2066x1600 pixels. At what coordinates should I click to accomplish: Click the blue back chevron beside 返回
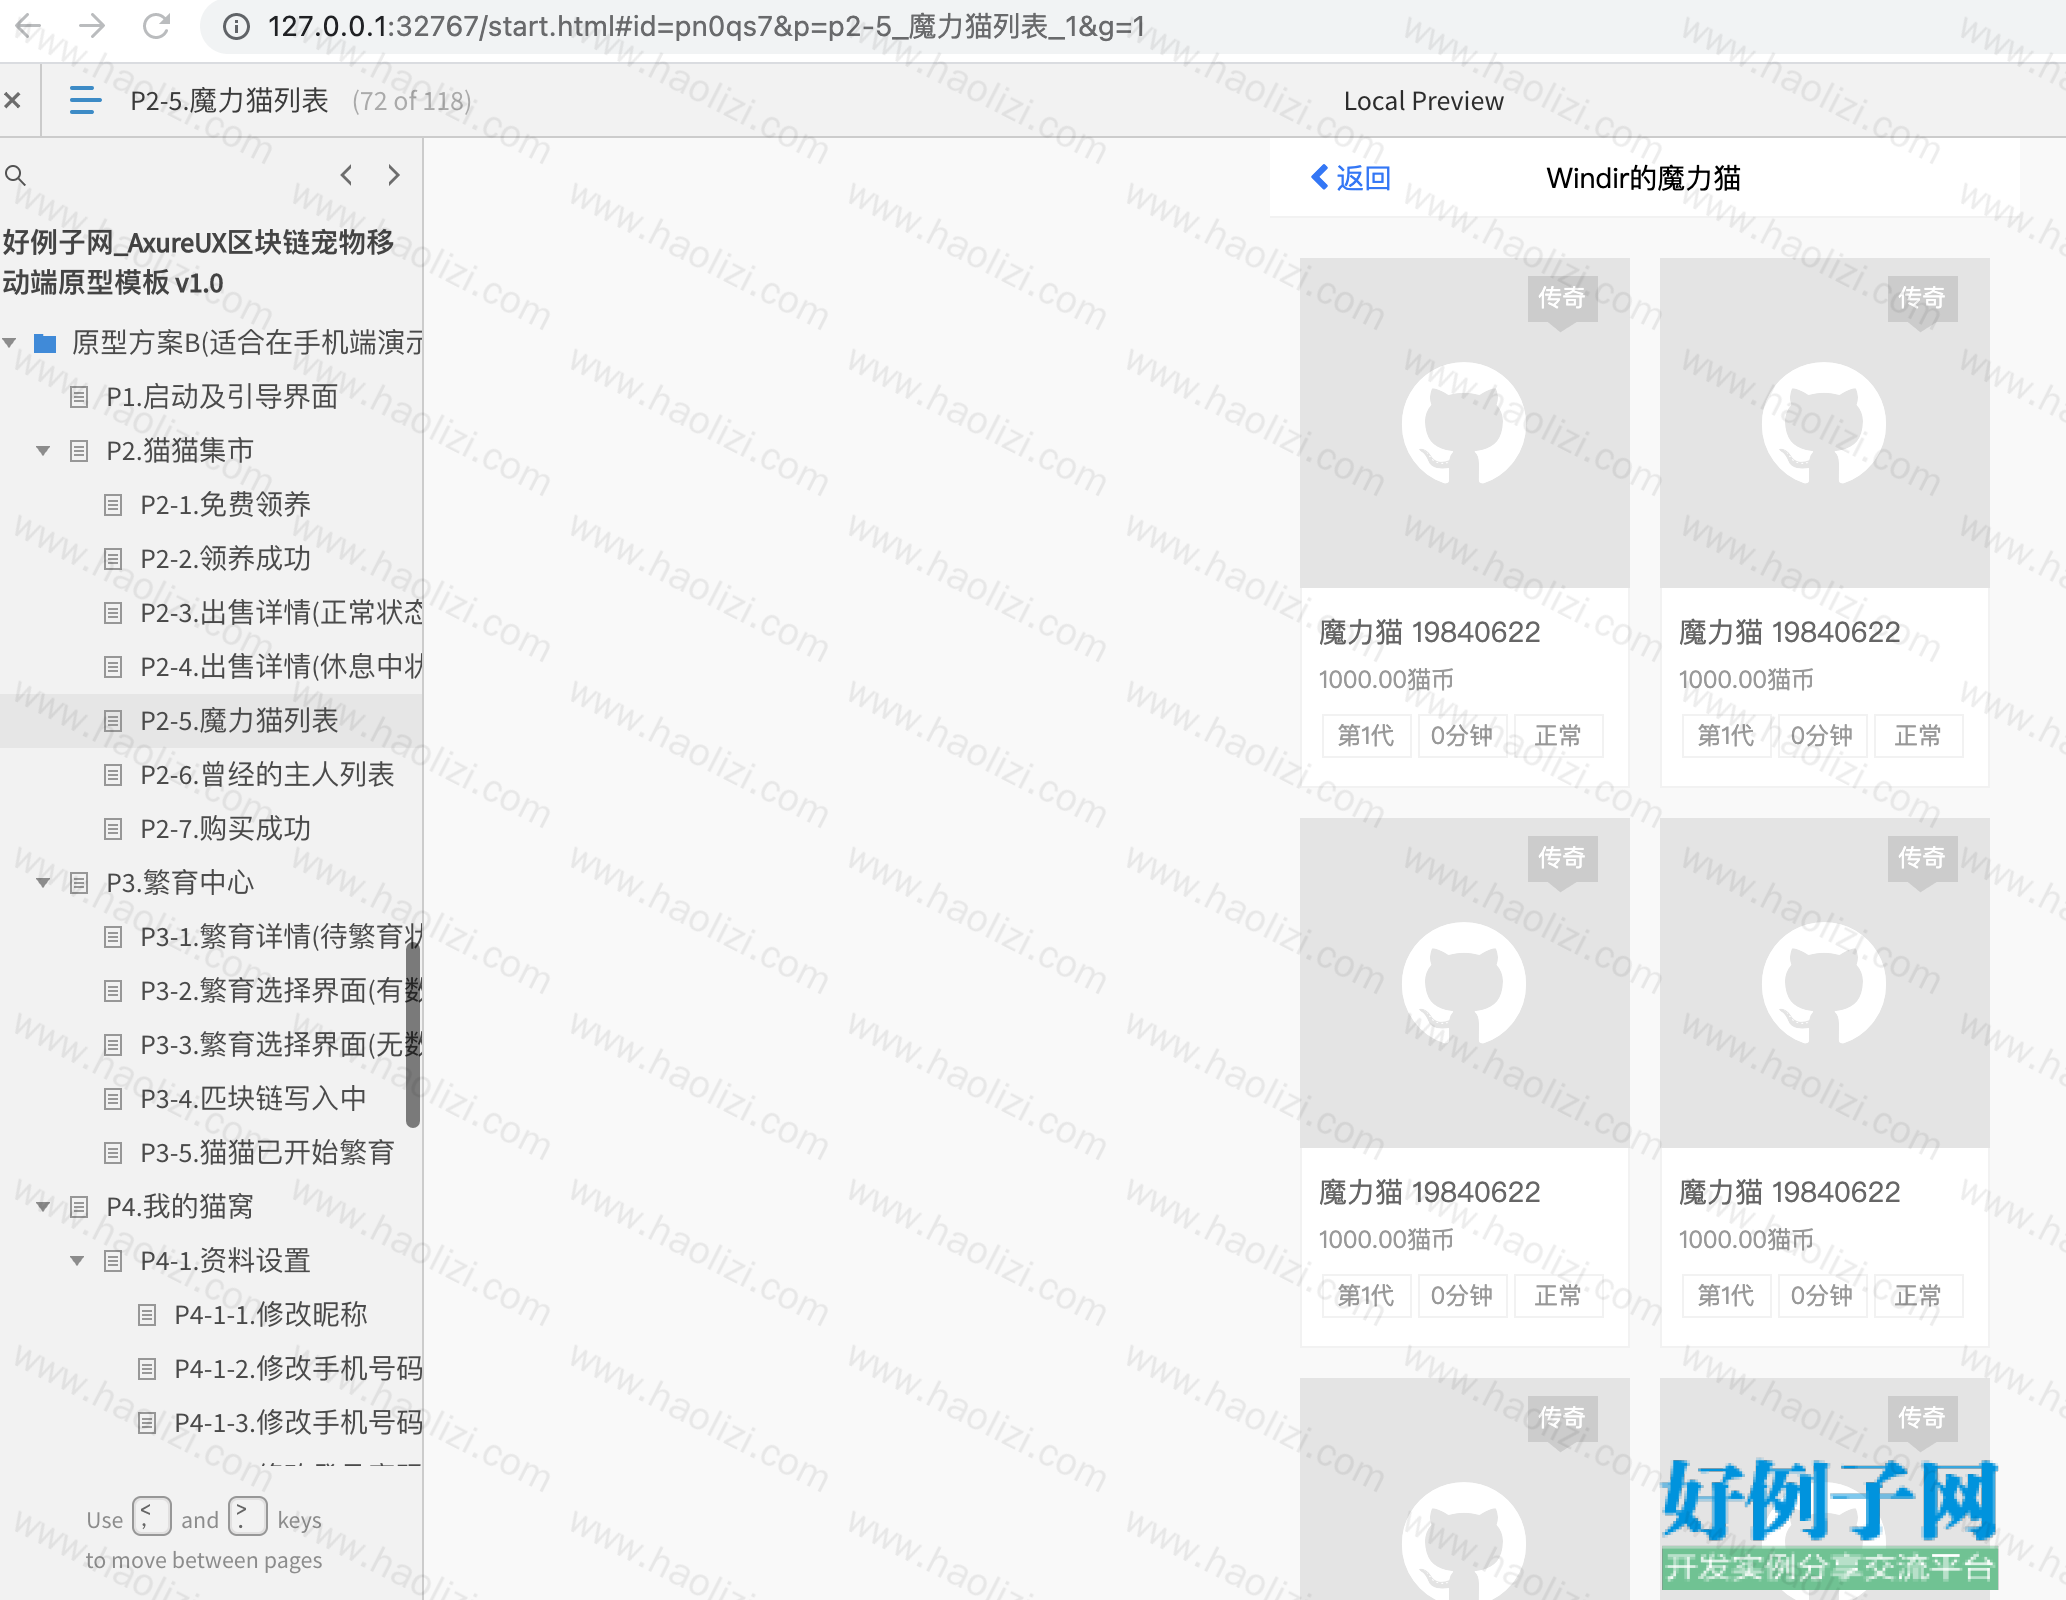pos(1320,178)
